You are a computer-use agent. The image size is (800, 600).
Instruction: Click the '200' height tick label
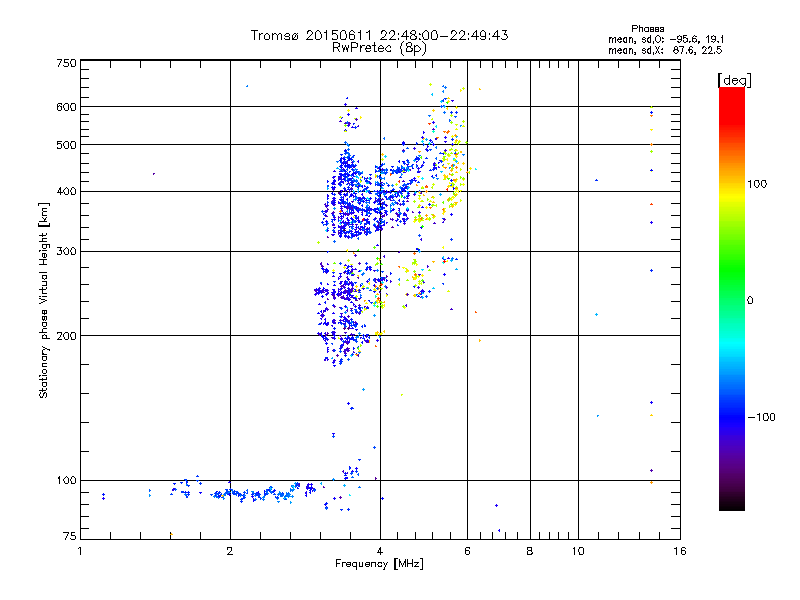point(66,336)
